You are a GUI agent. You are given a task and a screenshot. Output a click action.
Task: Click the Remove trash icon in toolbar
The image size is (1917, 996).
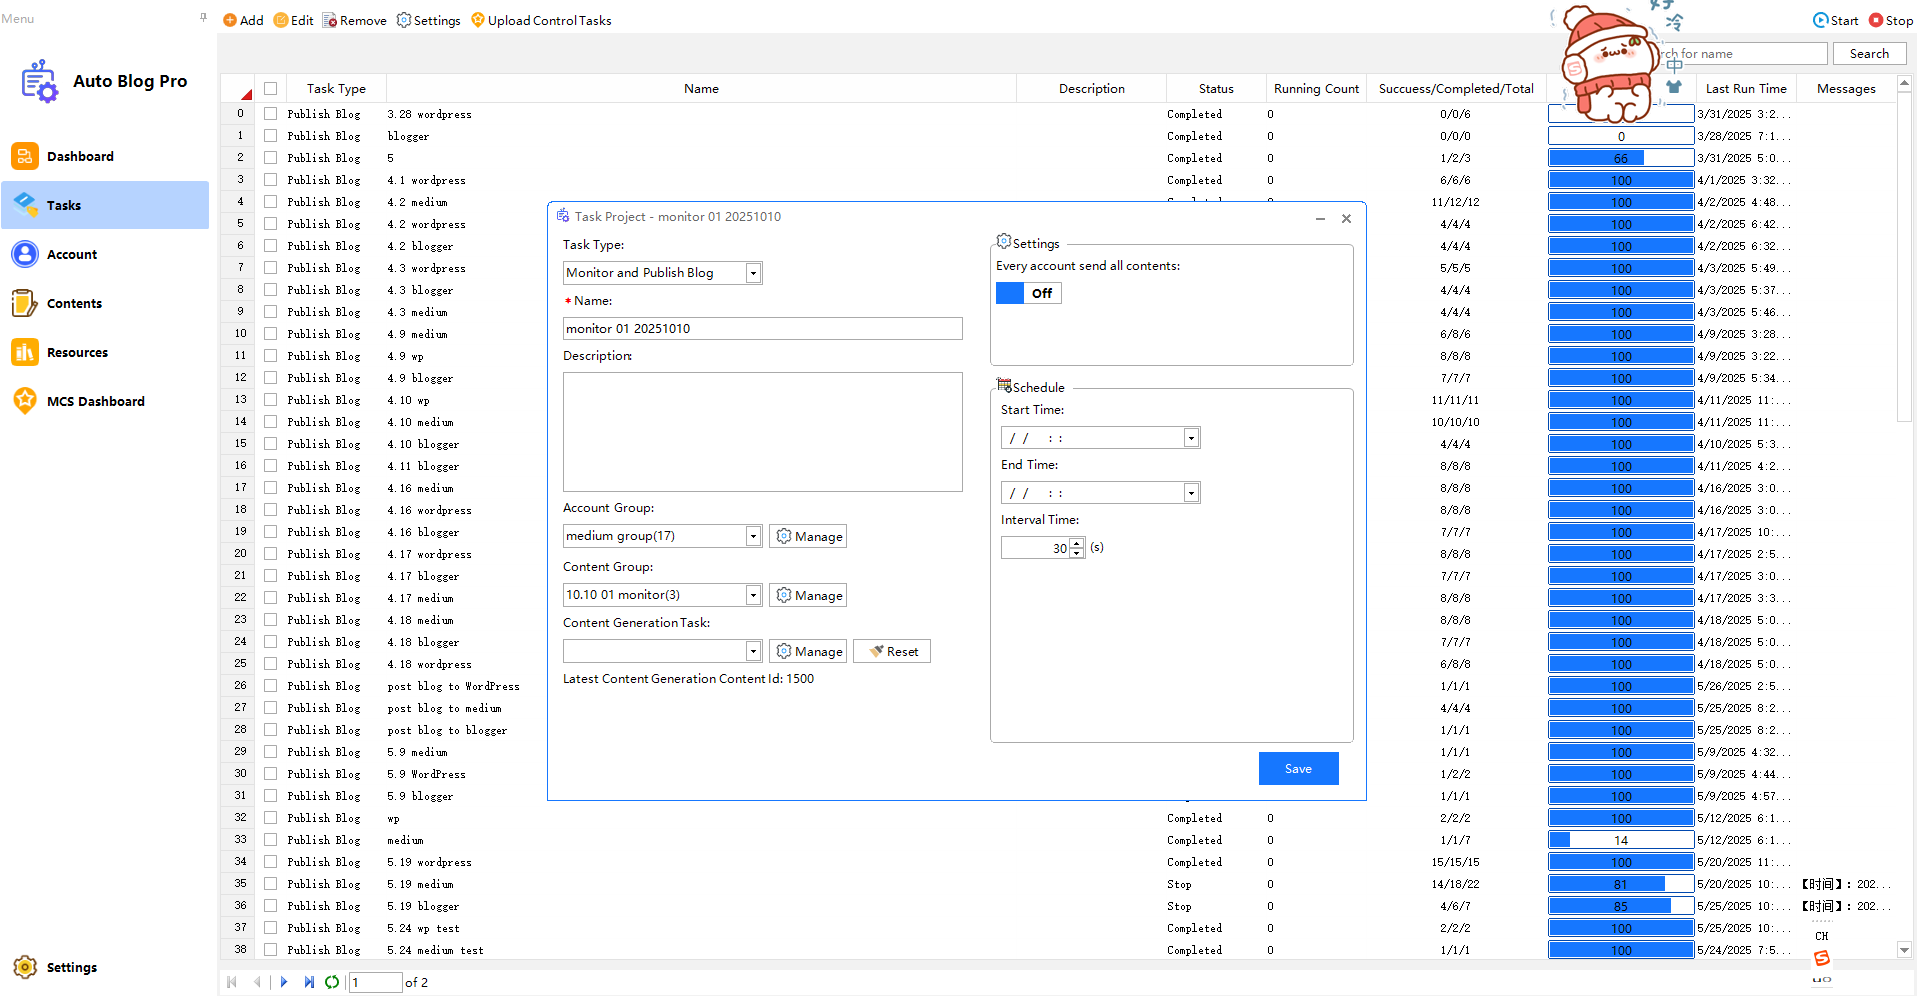pos(330,20)
